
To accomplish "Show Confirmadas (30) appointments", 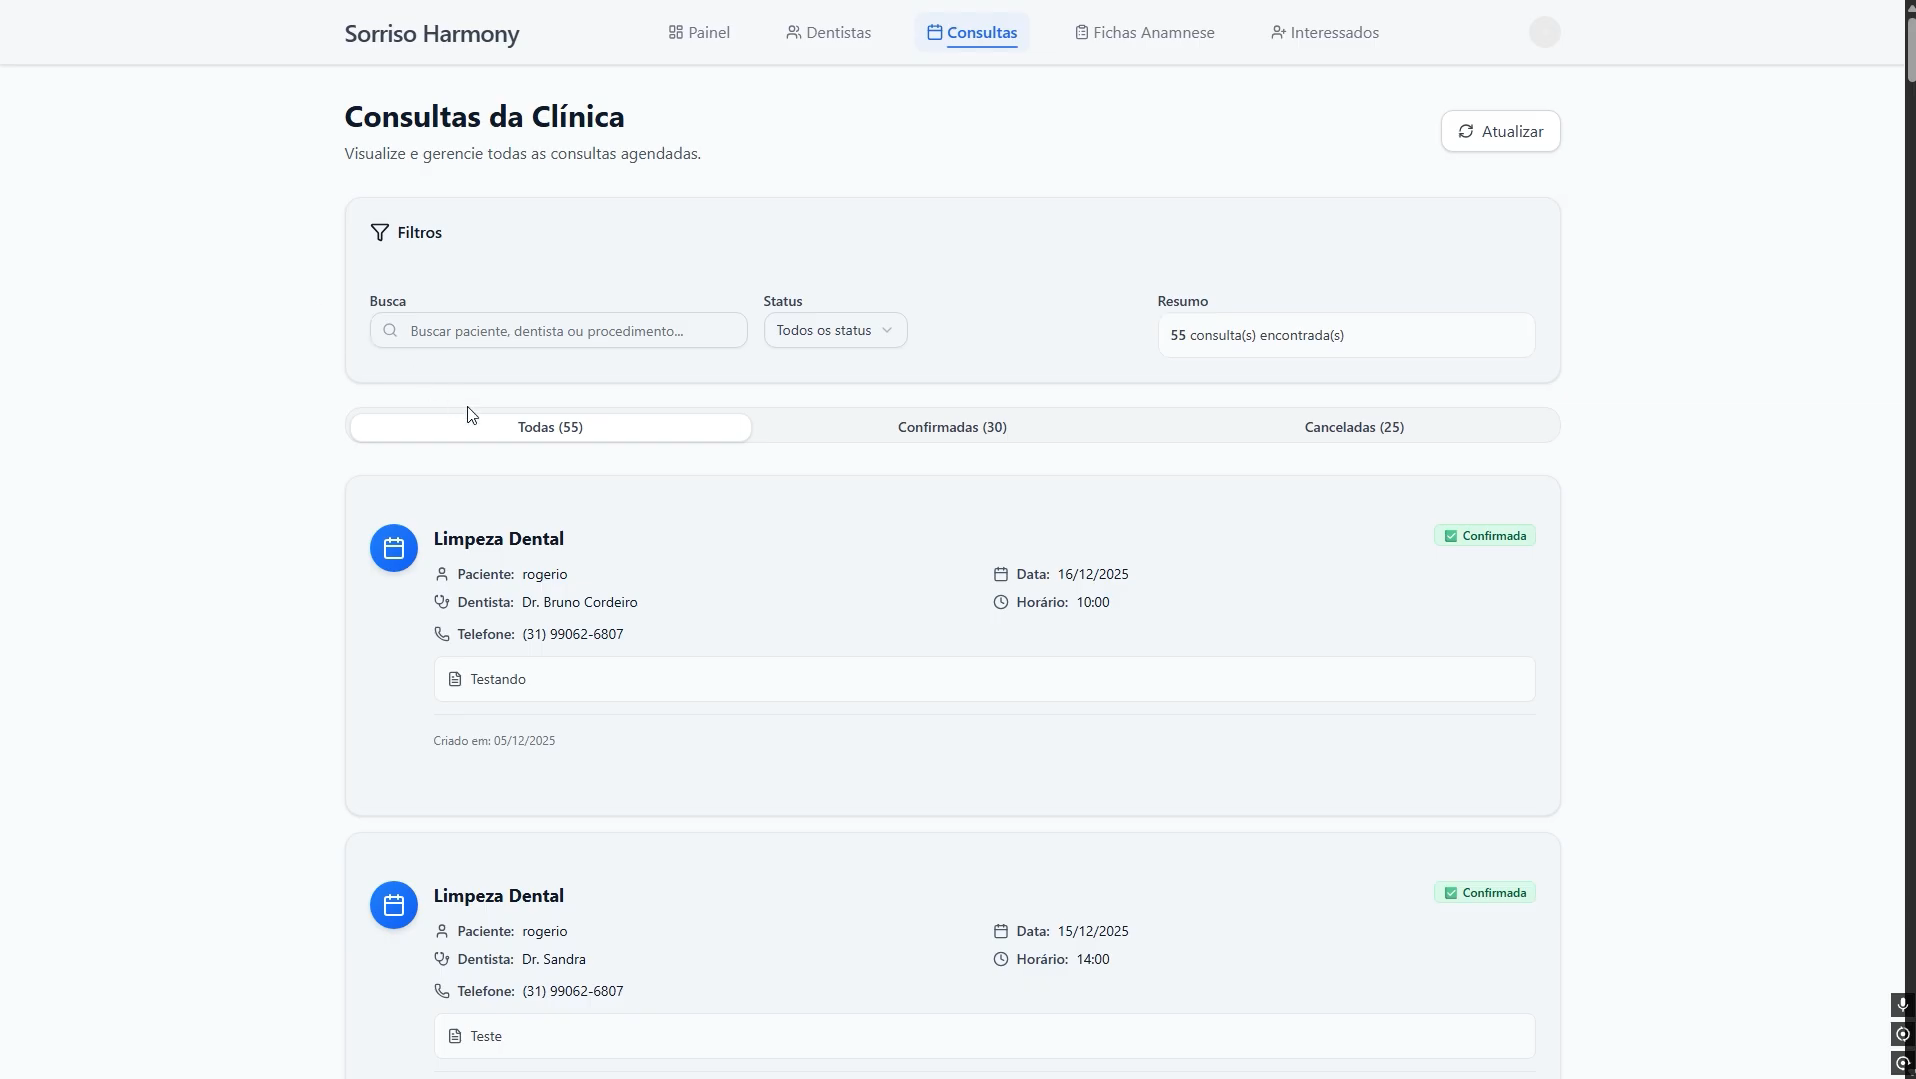I will [x=952, y=427].
